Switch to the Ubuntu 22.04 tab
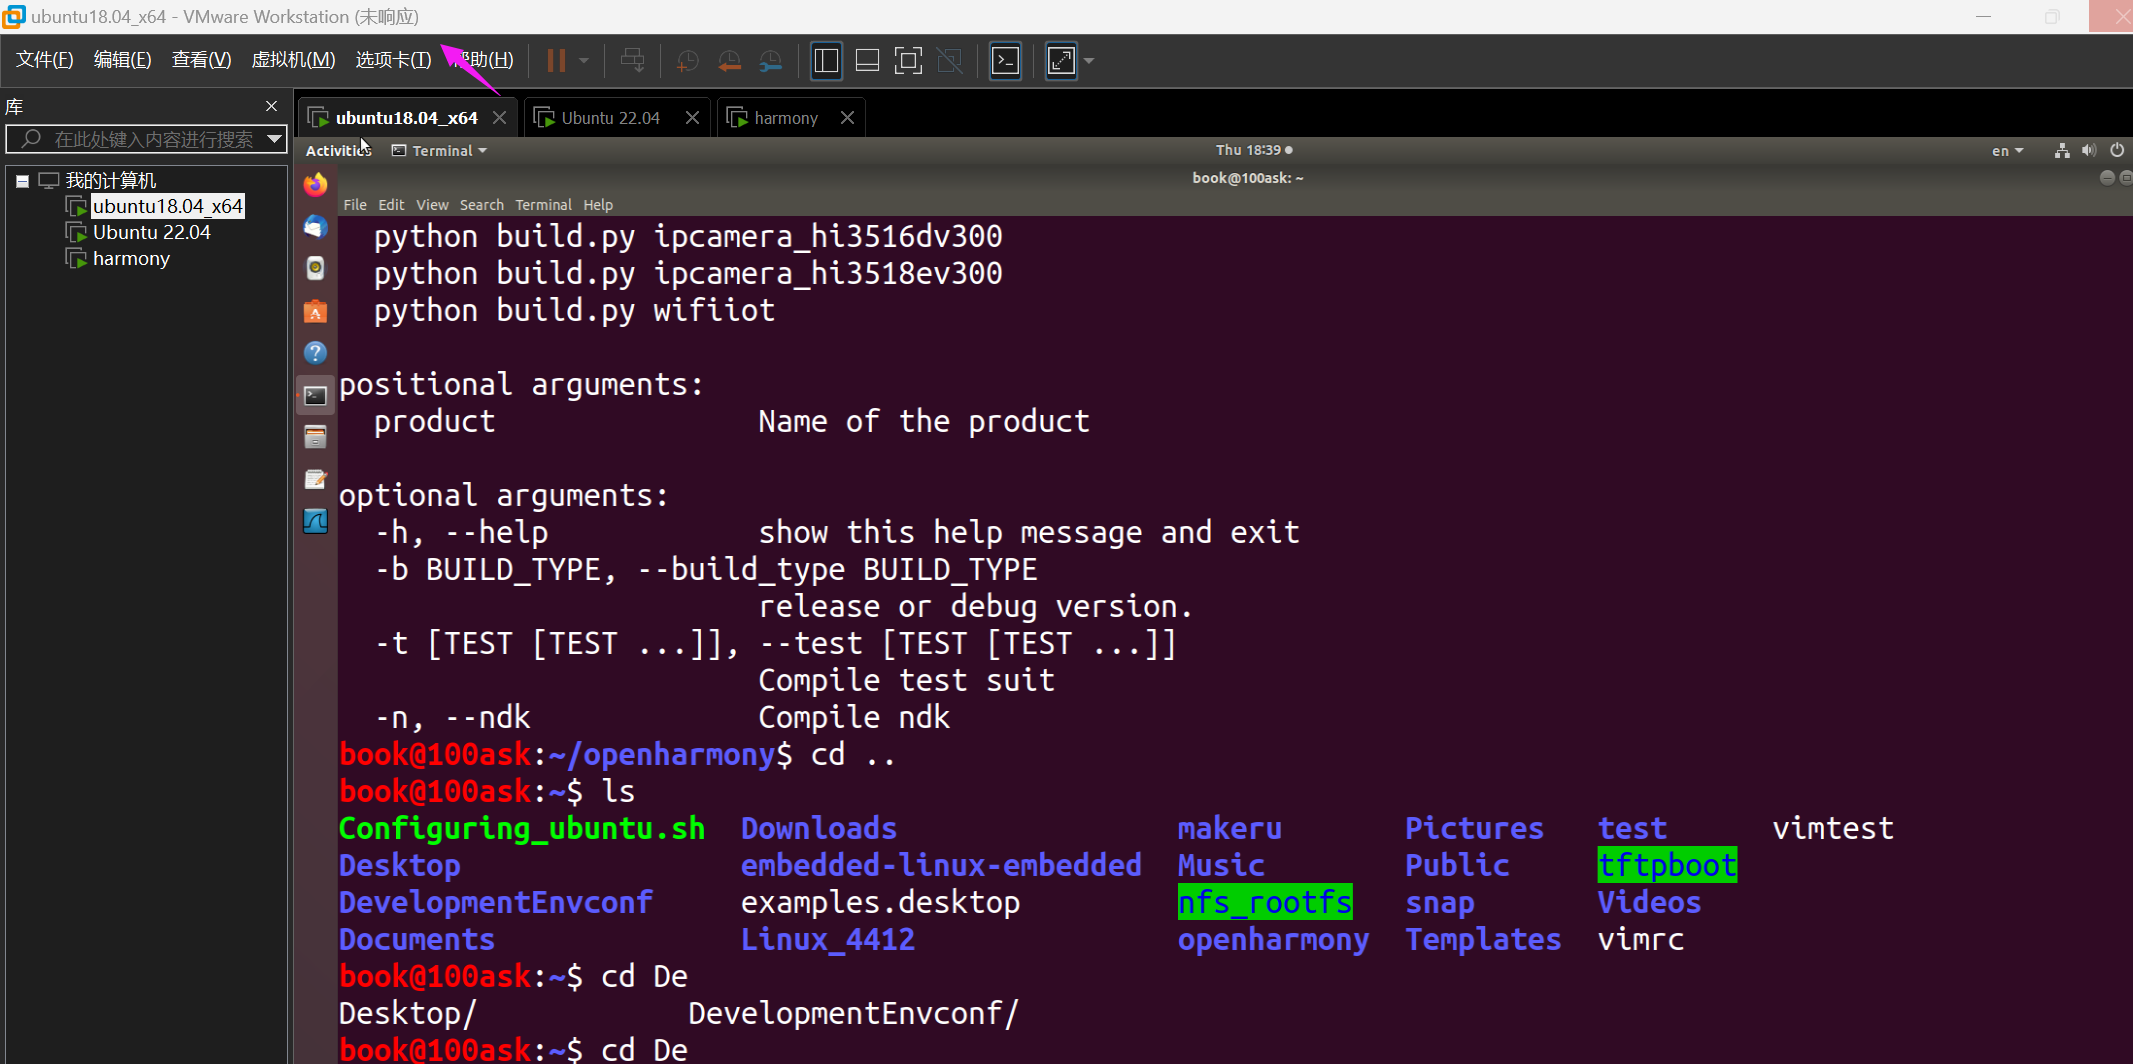 pyautogui.click(x=610, y=118)
